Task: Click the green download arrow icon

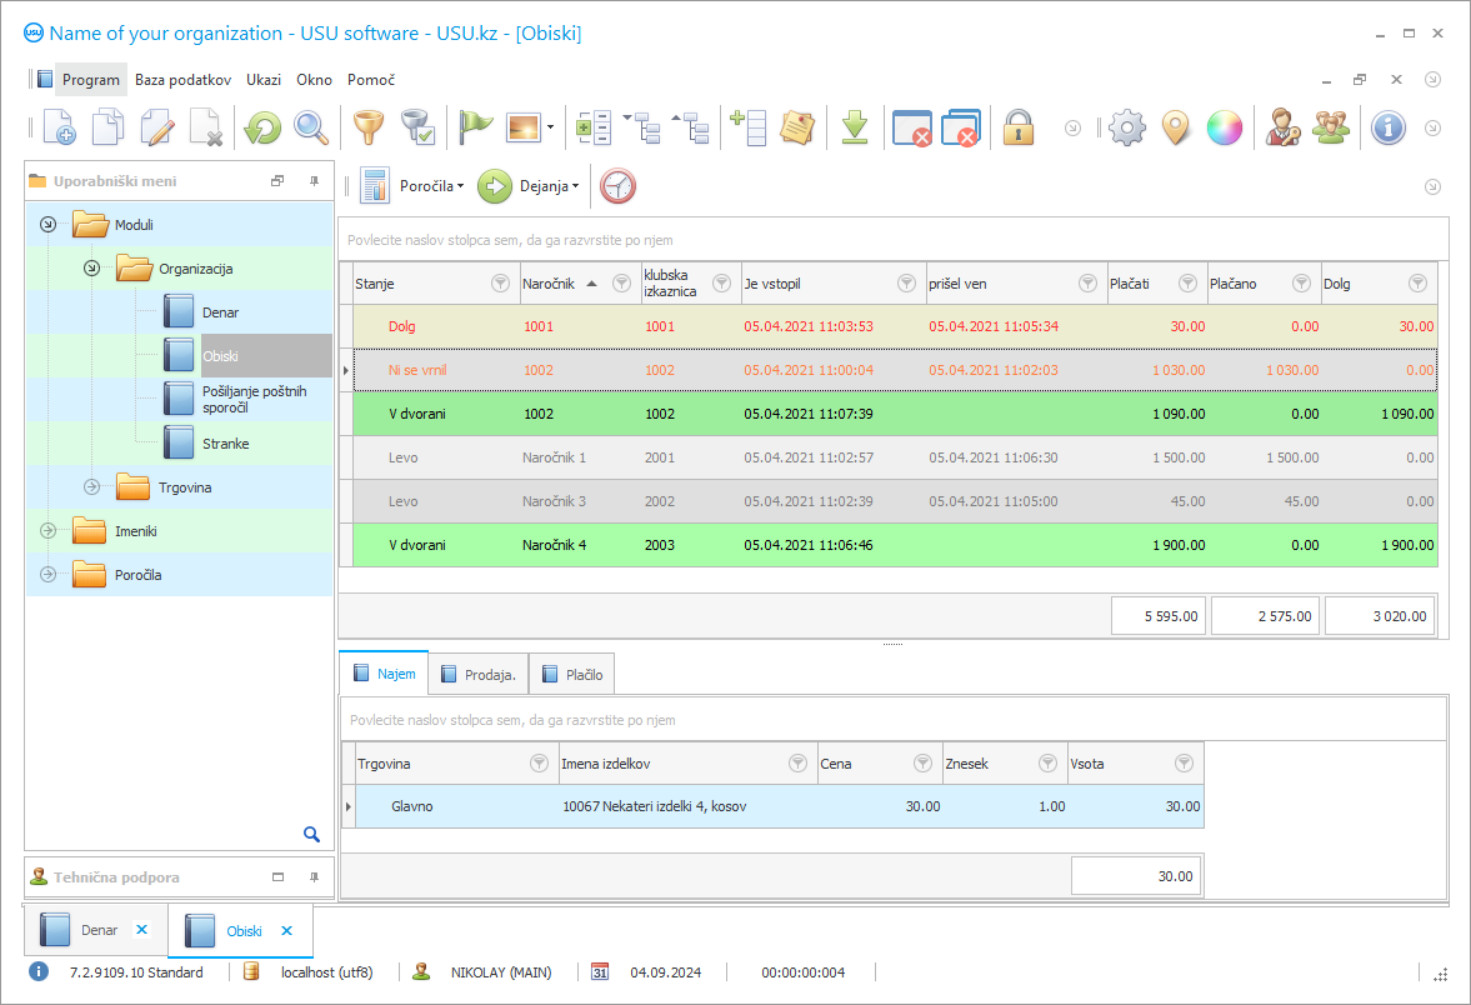Action: click(x=855, y=128)
